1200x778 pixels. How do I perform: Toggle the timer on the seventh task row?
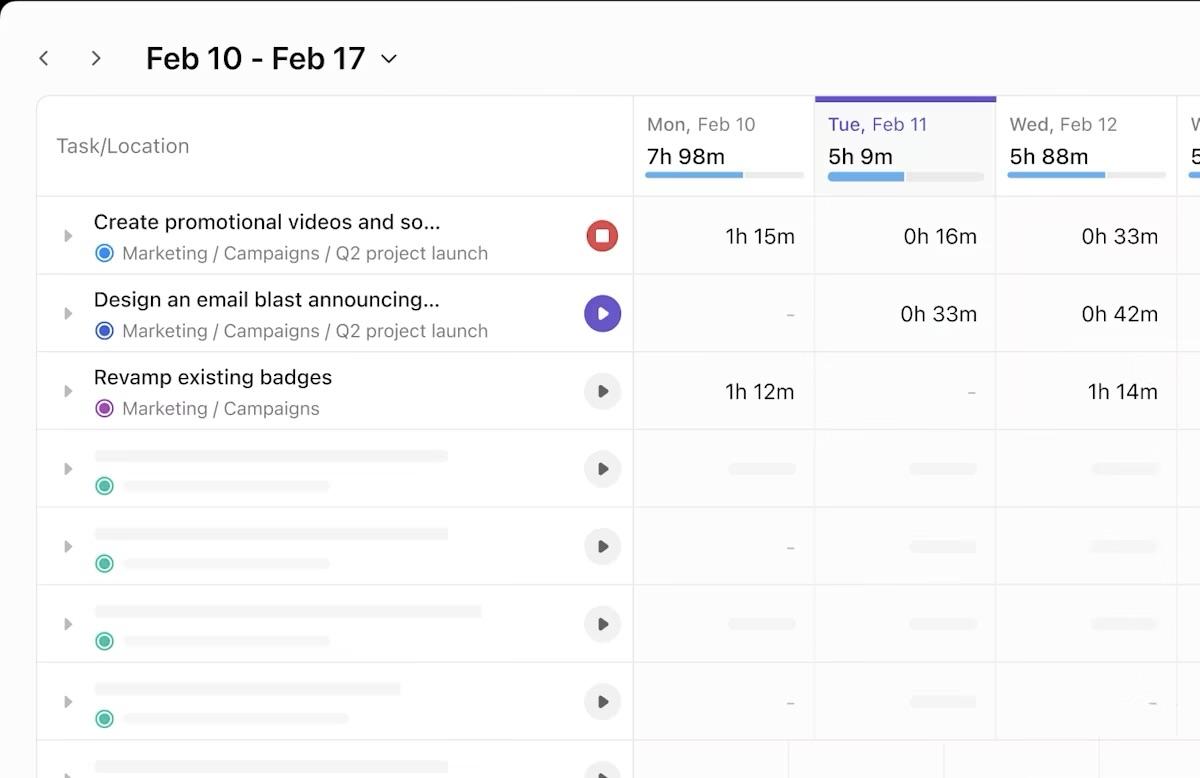point(603,701)
